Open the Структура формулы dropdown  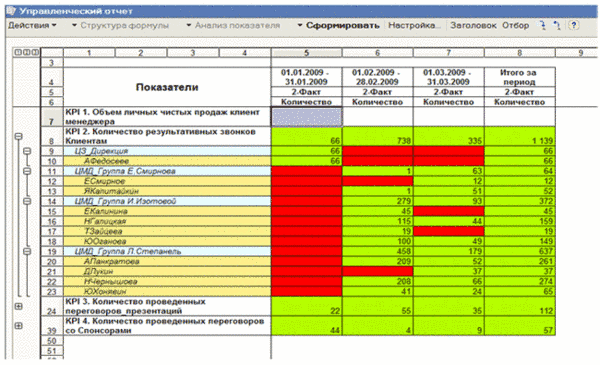coord(121,26)
